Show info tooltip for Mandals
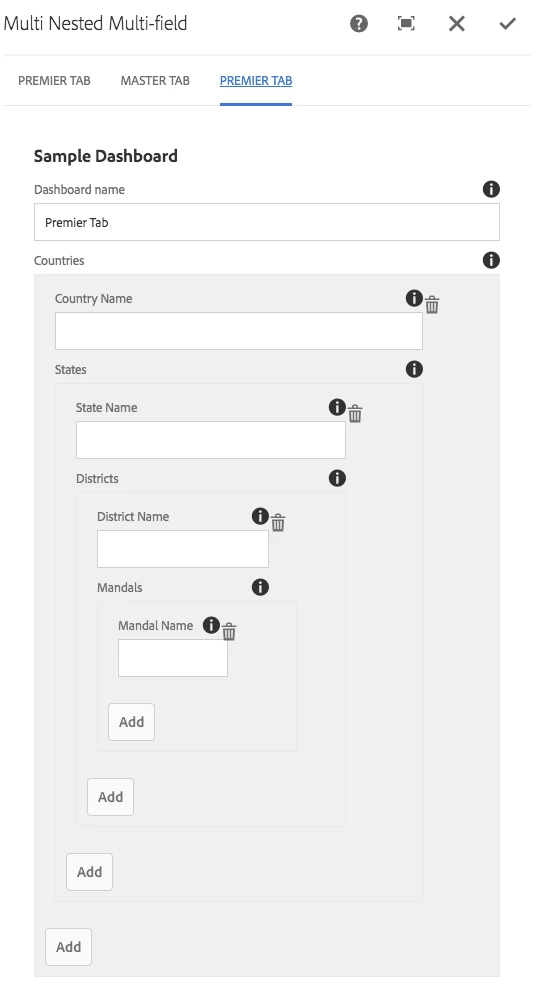 260,587
